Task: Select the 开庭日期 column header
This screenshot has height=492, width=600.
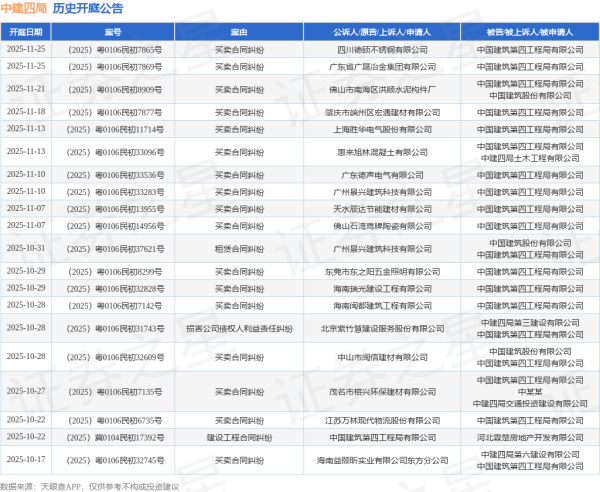Action: 25,32
